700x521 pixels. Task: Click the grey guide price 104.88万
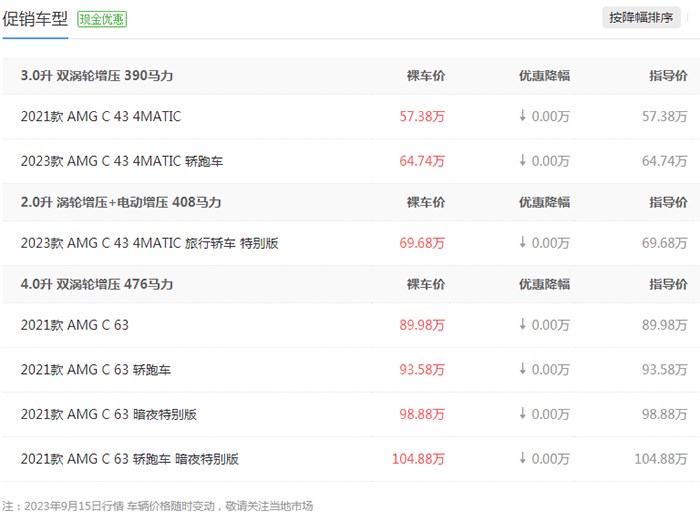click(x=661, y=459)
